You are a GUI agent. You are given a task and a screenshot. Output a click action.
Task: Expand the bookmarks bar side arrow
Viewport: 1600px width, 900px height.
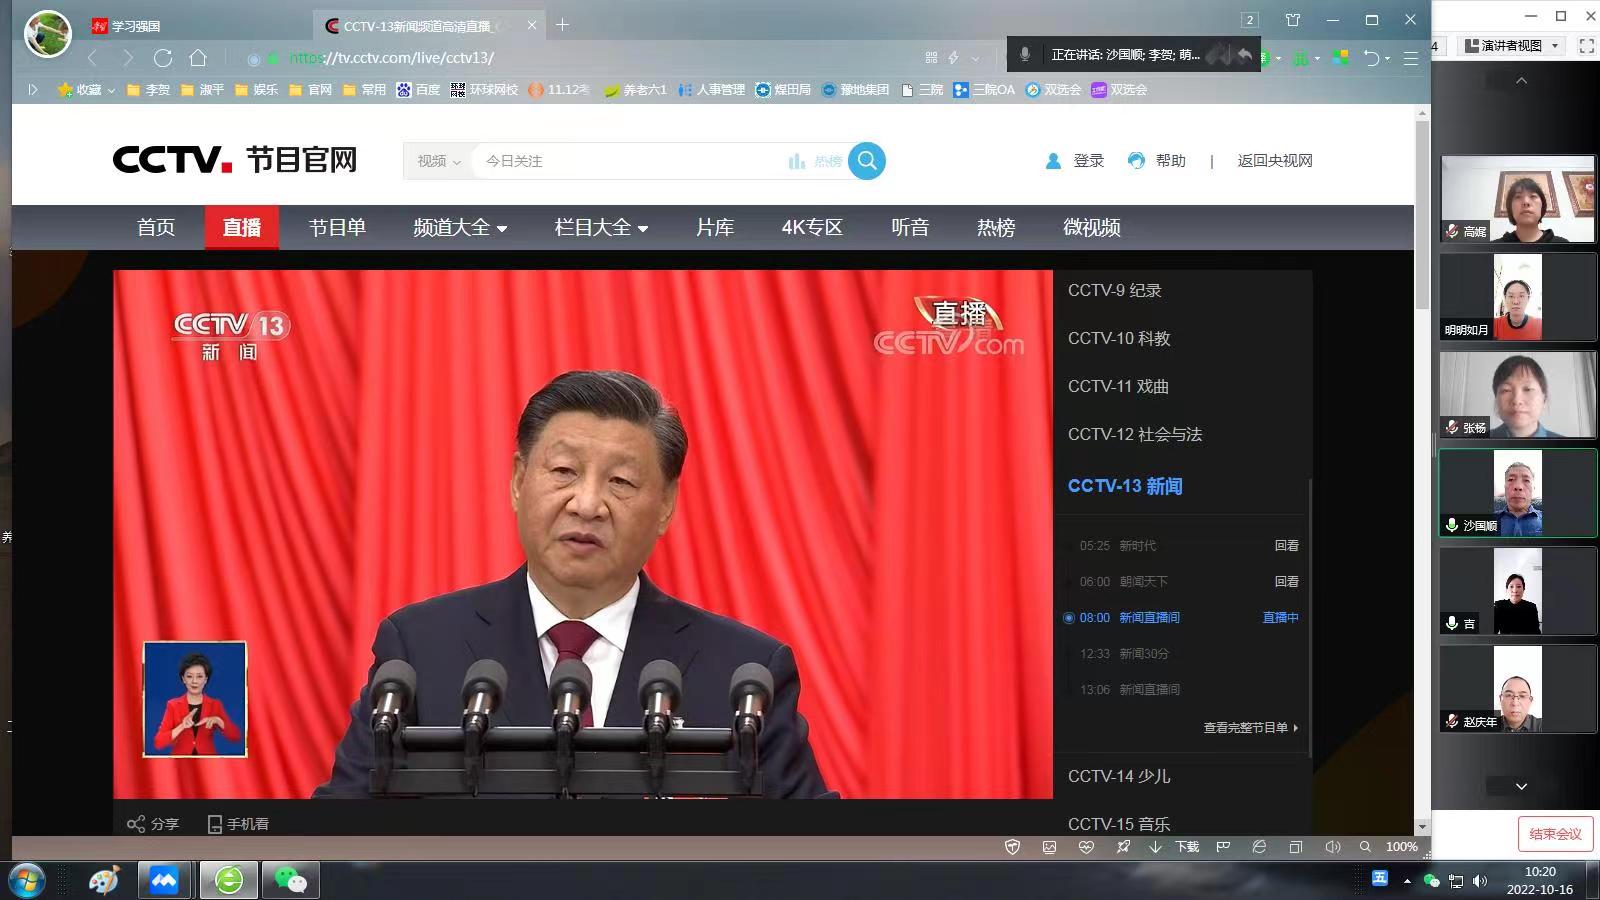point(32,90)
